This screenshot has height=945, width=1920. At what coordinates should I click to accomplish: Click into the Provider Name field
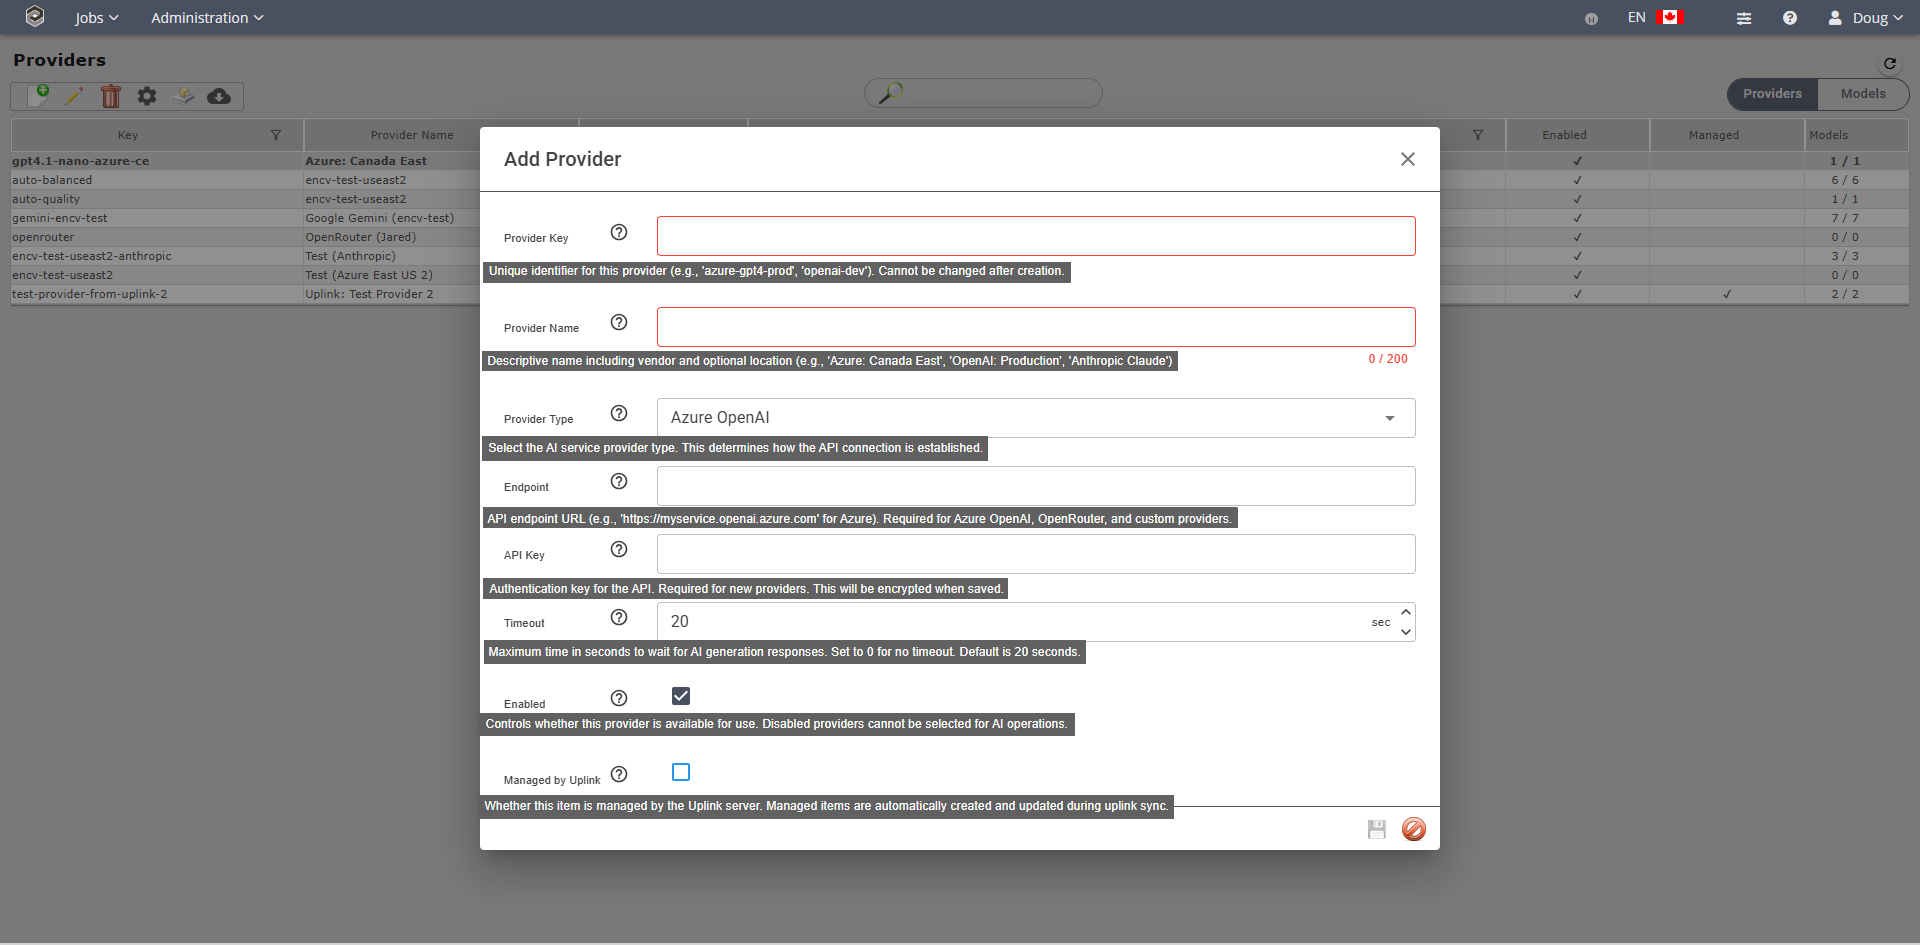click(1035, 327)
